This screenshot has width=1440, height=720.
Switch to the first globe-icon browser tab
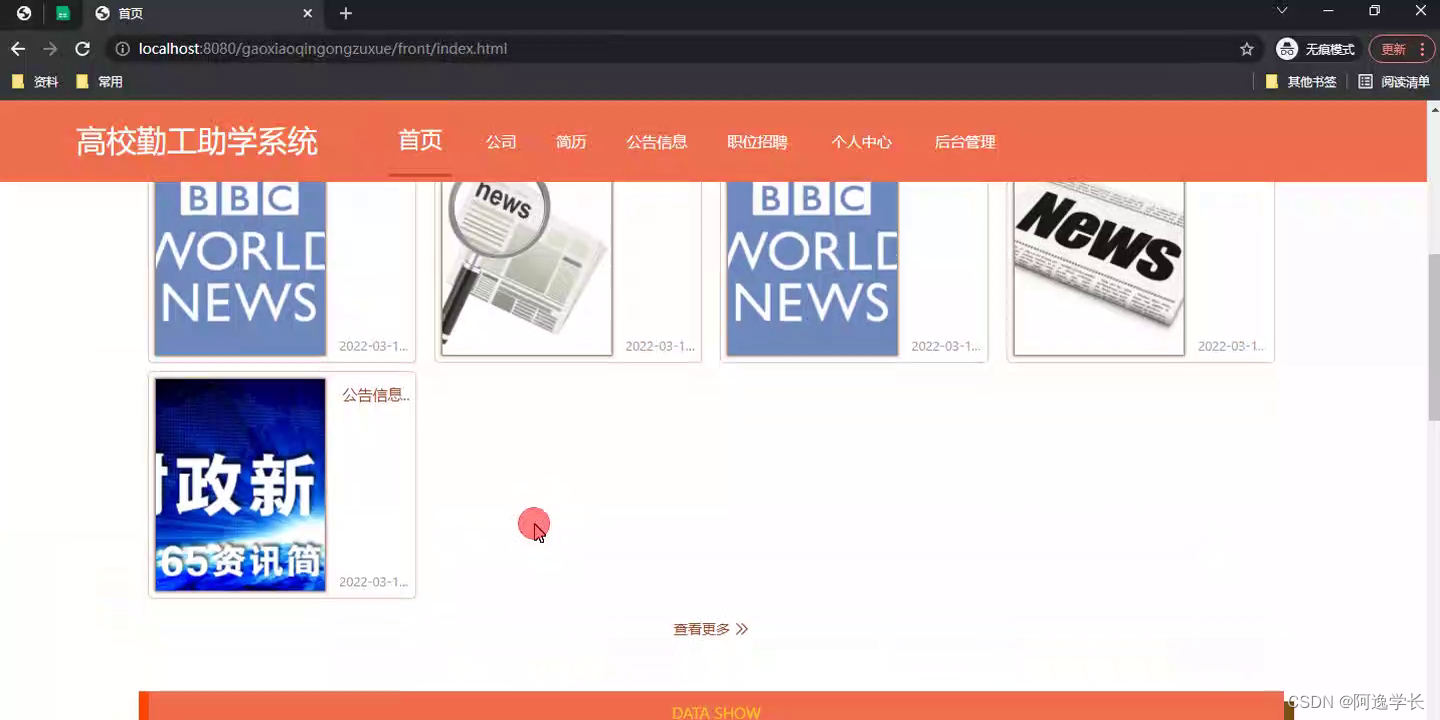coord(24,13)
